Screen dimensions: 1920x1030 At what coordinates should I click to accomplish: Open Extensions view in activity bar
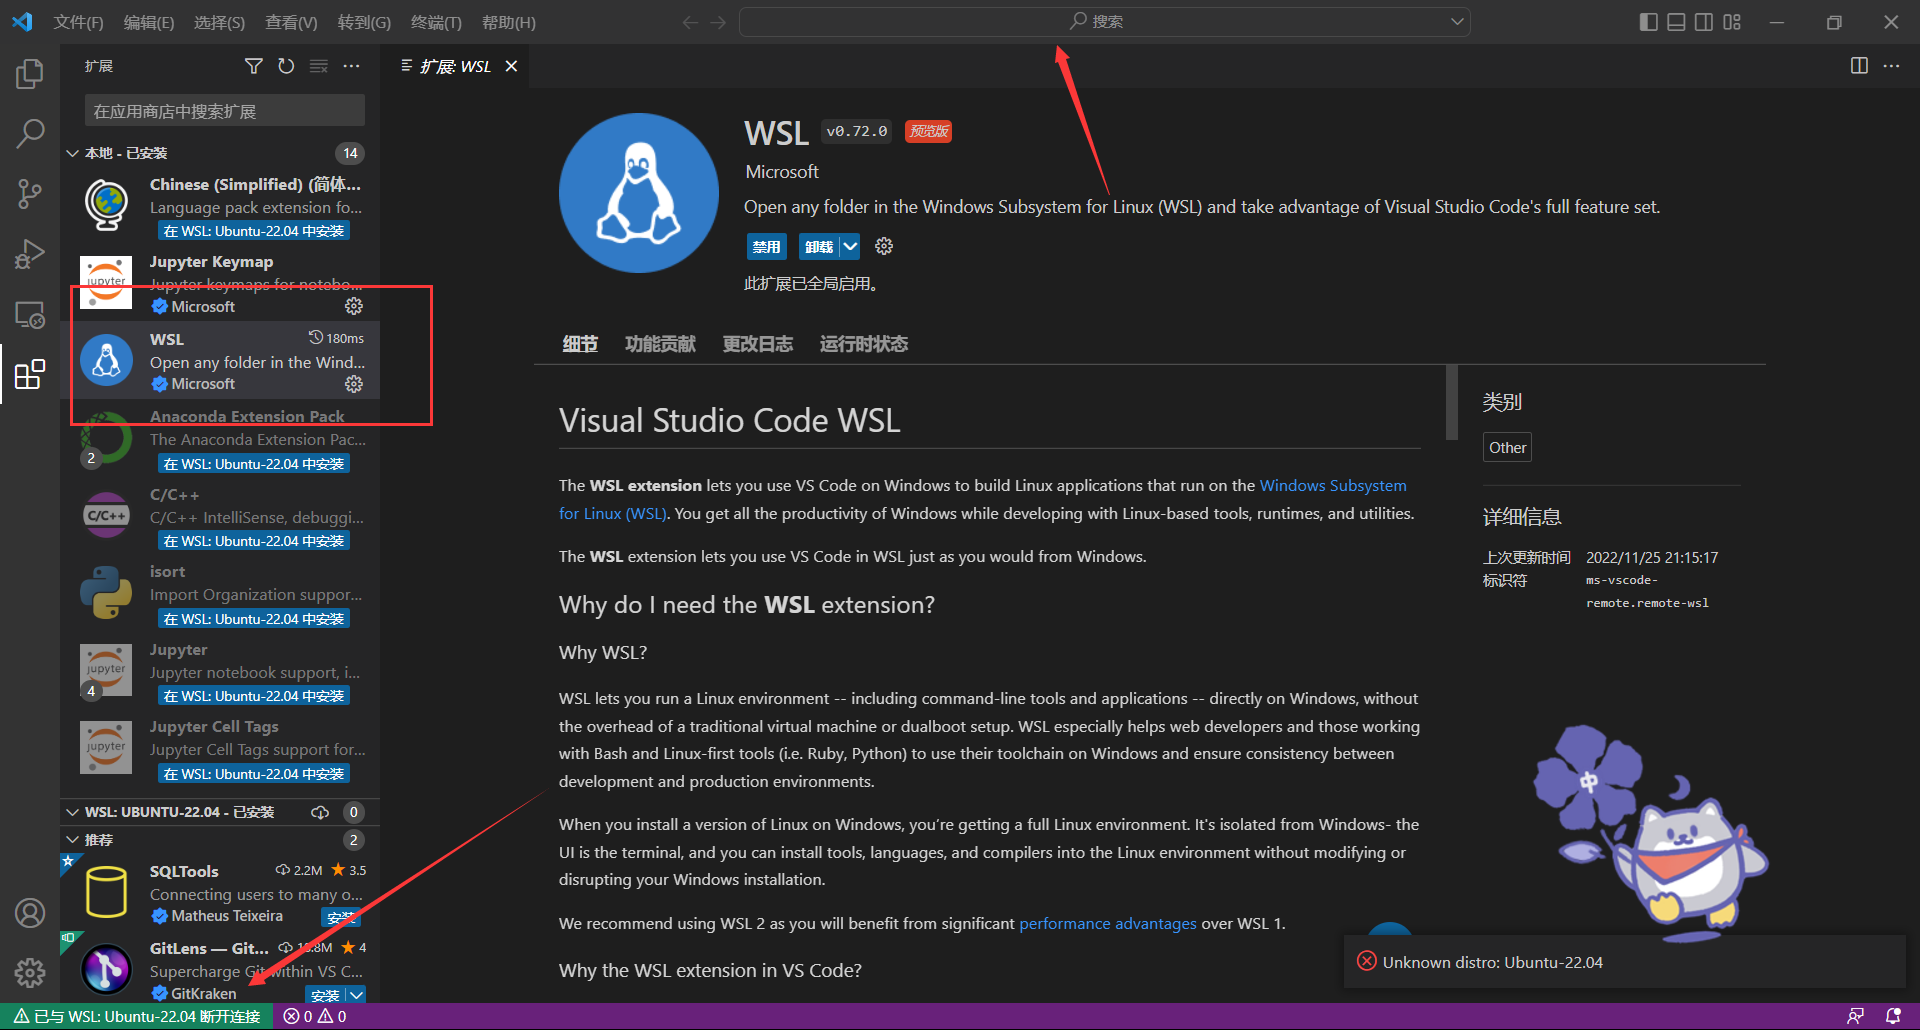(30, 375)
